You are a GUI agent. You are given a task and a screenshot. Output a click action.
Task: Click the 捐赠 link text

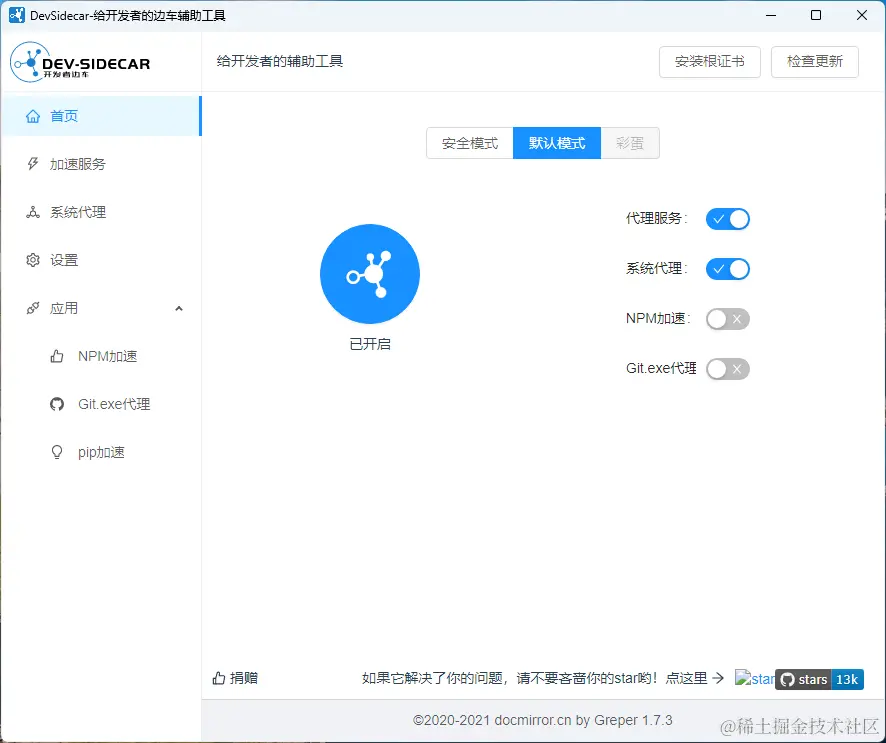[244, 678]
